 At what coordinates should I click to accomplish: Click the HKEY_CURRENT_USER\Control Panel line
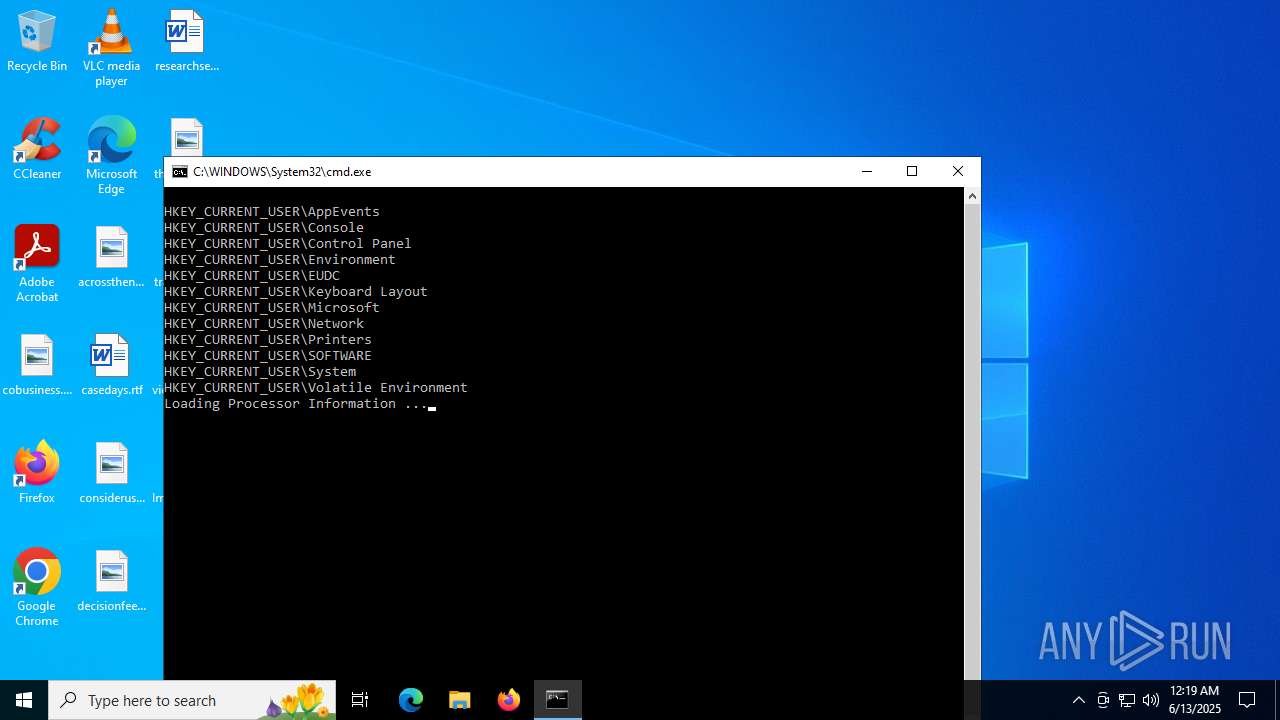coord(288,244)
